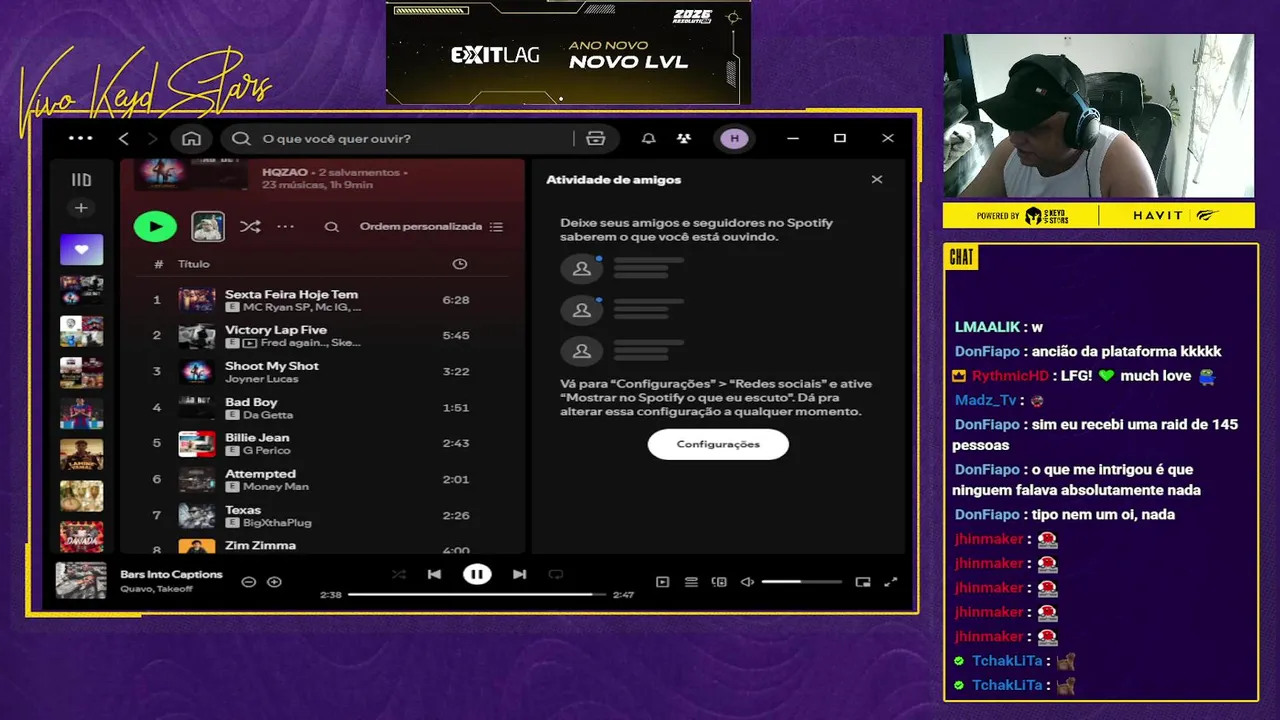
Task: Select the song Bad Boy
Action: tap(251, 402)
